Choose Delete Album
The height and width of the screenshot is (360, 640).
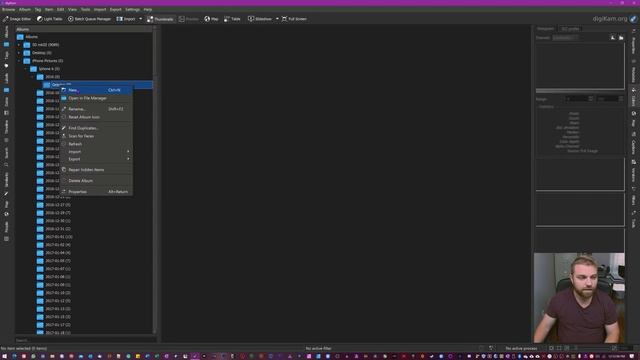coord(96,180)
